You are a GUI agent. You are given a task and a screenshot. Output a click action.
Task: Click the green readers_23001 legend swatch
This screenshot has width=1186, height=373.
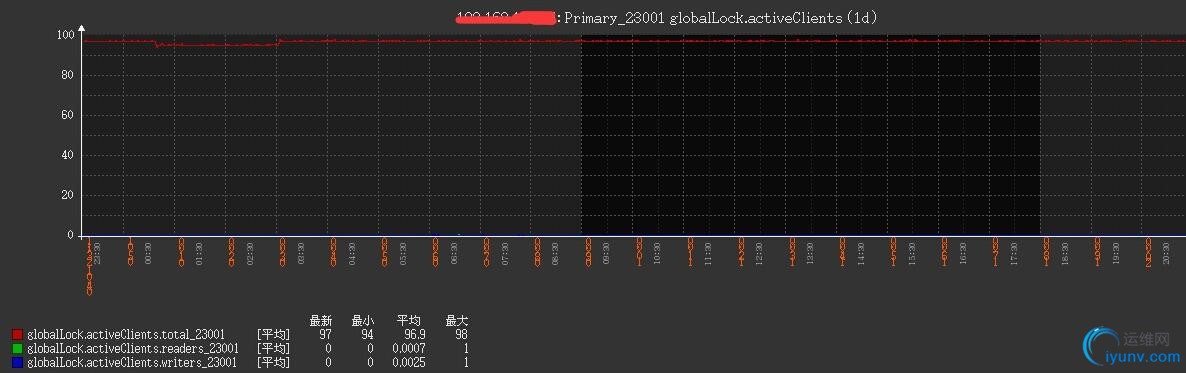pos(17,348)
